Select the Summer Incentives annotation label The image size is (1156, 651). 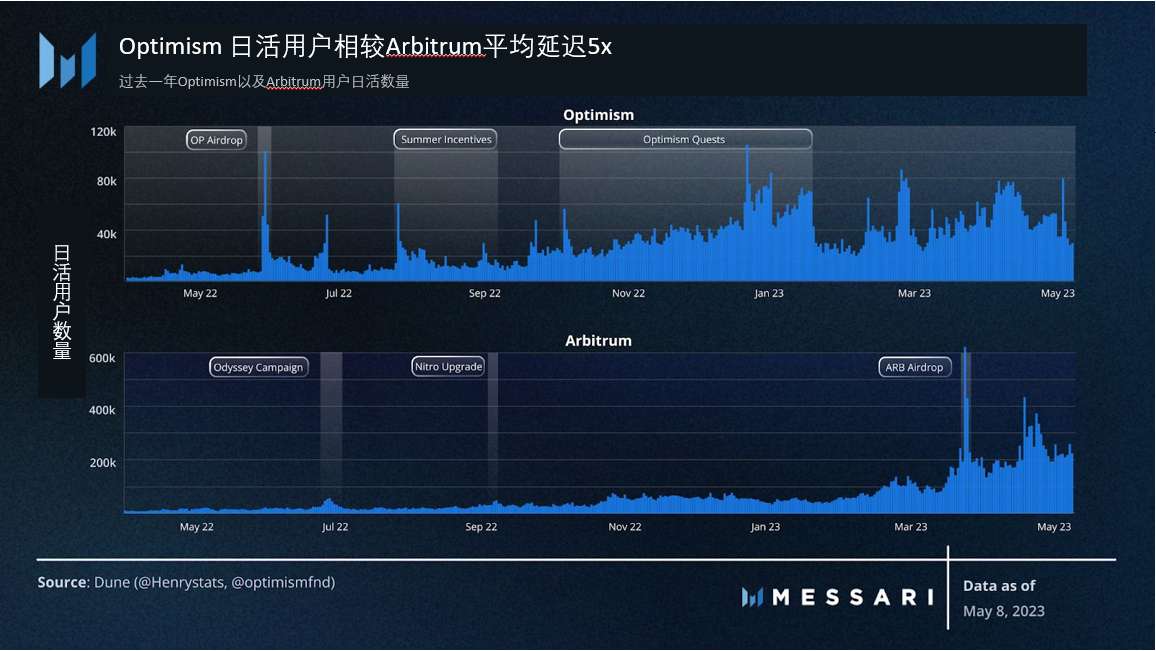coord(446,140)
